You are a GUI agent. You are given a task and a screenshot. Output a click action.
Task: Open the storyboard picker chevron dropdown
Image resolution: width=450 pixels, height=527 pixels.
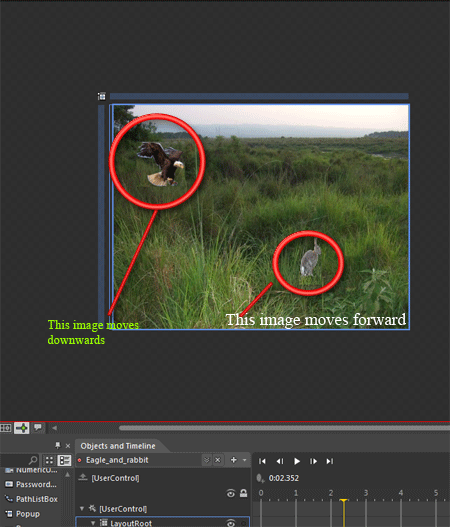tap(207, 460)
